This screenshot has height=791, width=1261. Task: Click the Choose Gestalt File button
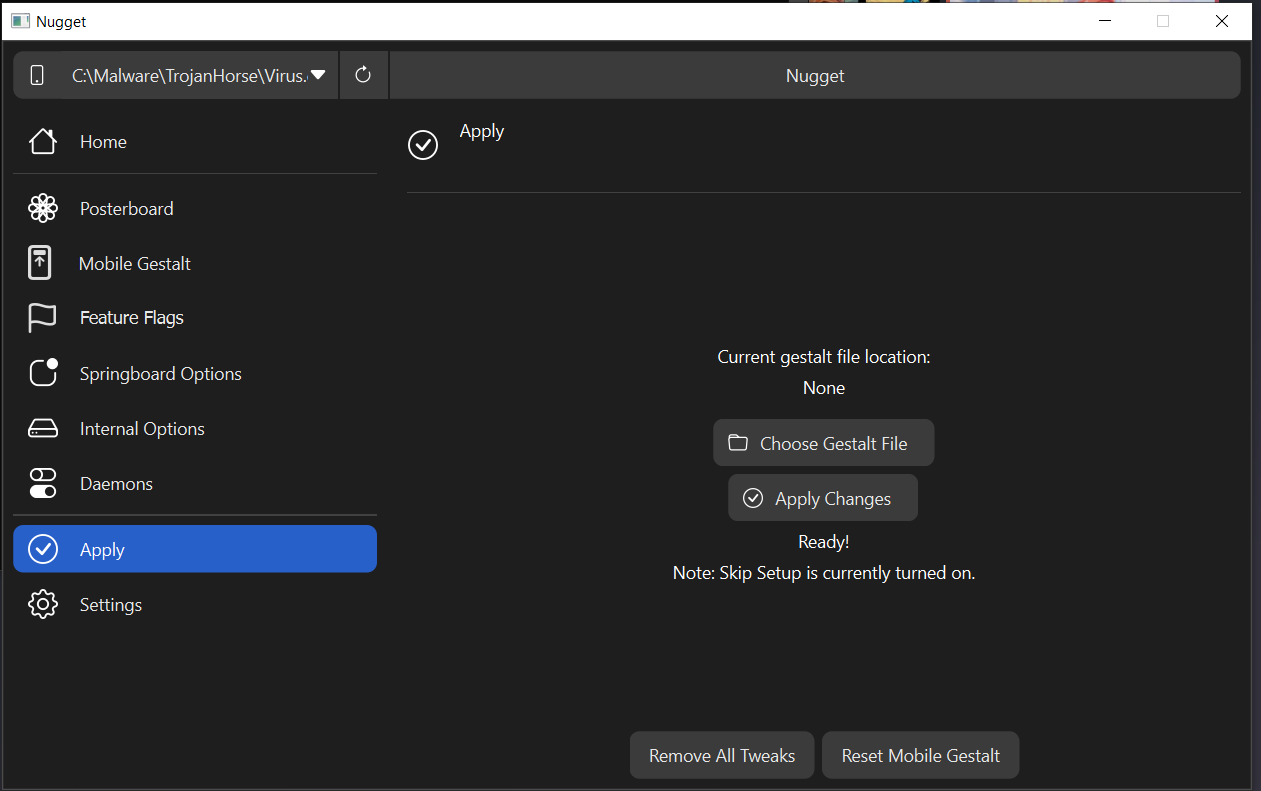pos(823,443)
